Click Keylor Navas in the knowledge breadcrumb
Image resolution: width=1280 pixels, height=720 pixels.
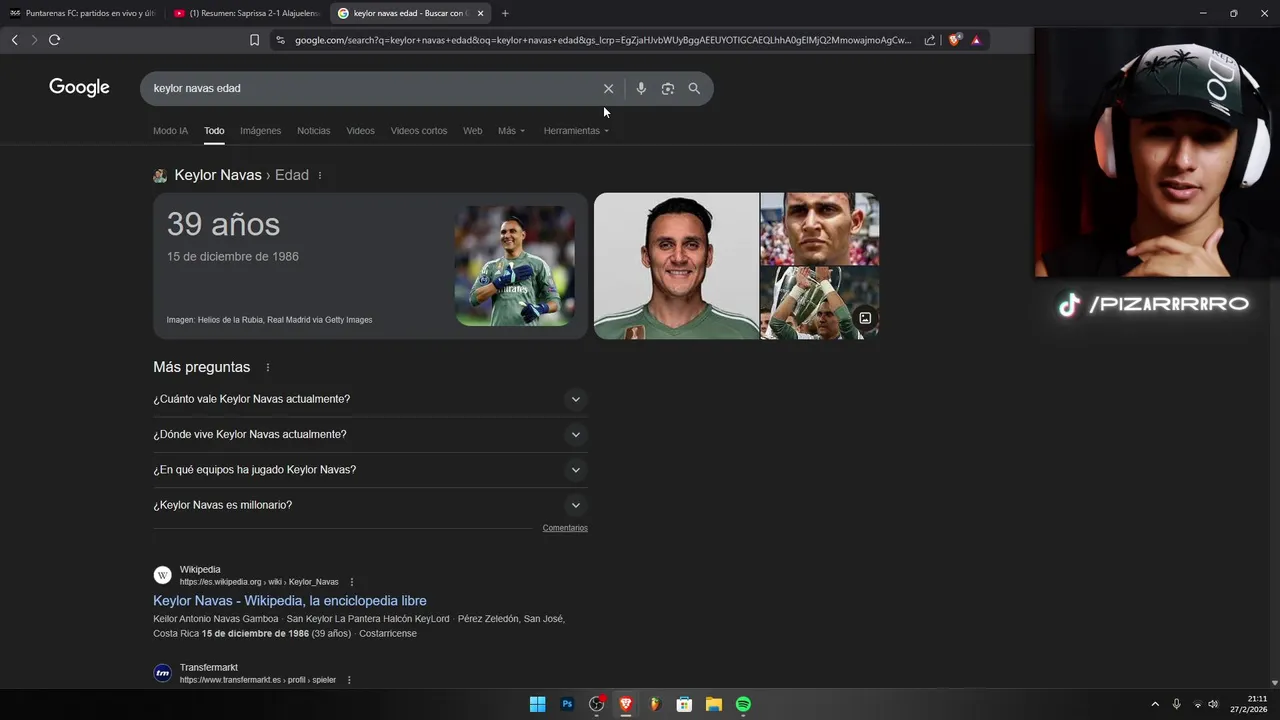coord(218,175)
